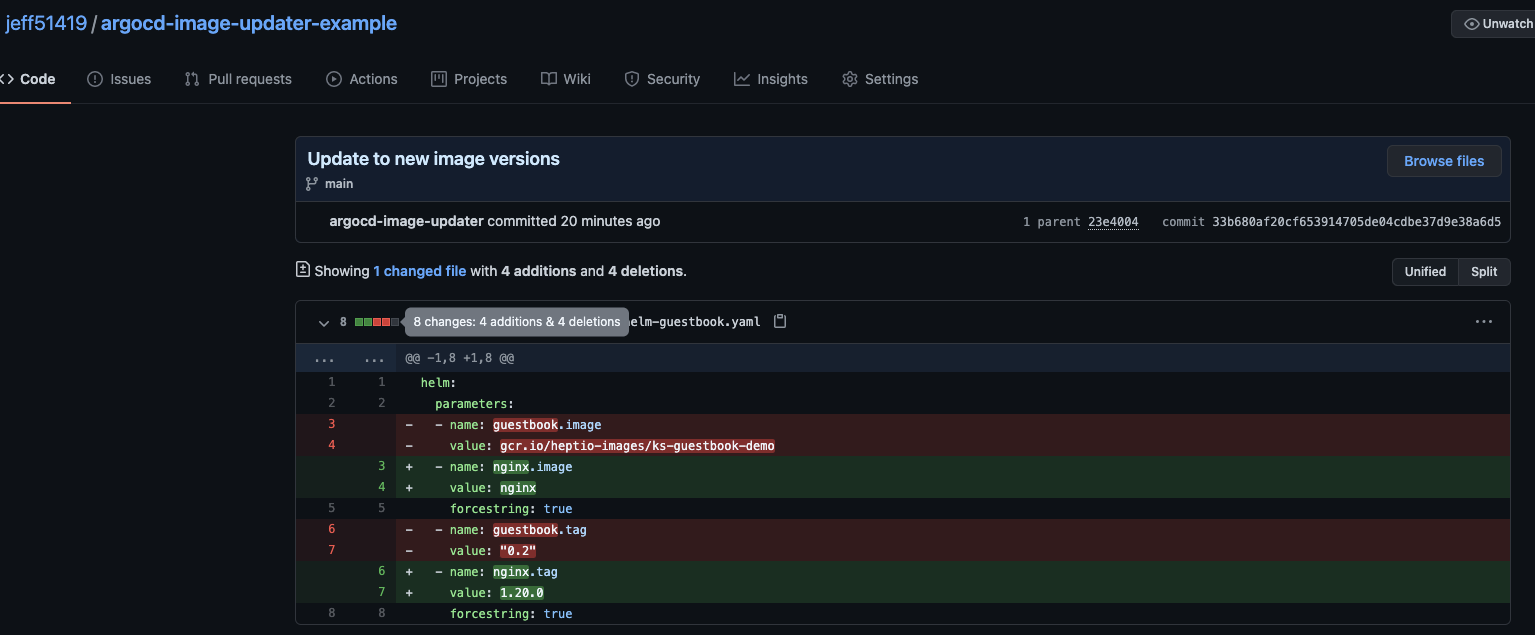Open the Projects tab
Viewport: 1535px width, 635px height.
(469, 79)
